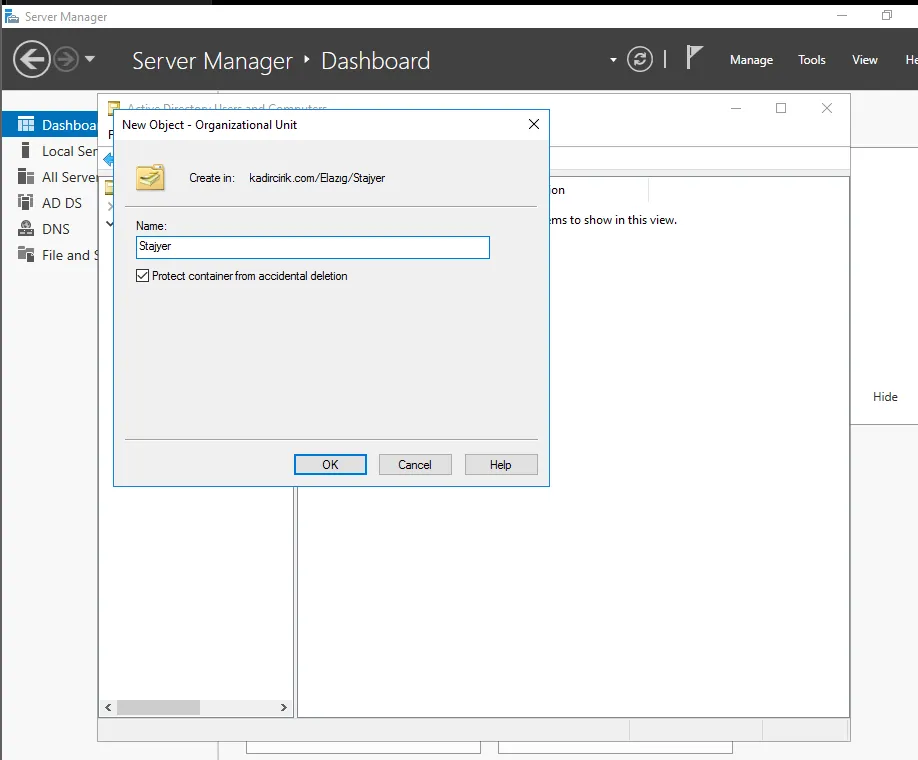This screenshot has width=918, height=760.
Task: Click the horizontal scrollbar left arrow
Action: (108, 707)
